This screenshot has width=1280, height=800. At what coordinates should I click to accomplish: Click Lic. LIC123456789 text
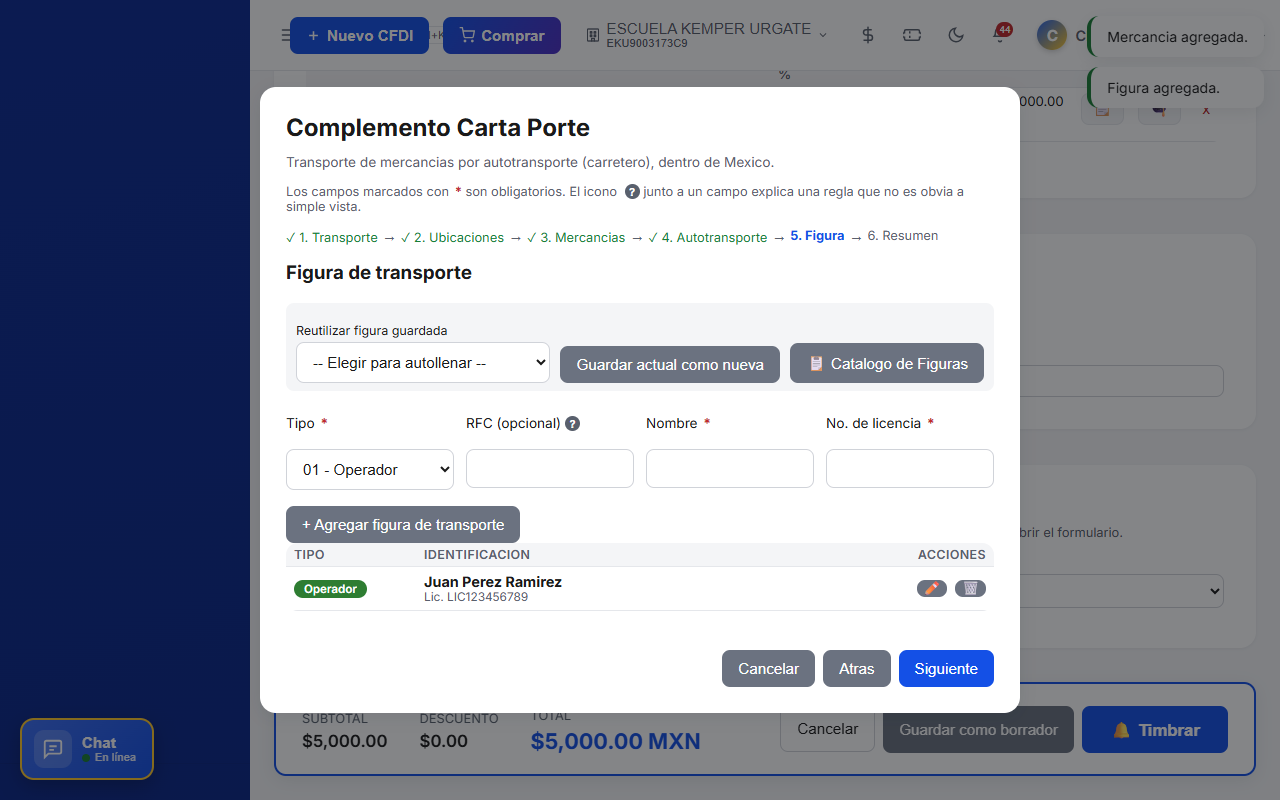click(476, 597)
